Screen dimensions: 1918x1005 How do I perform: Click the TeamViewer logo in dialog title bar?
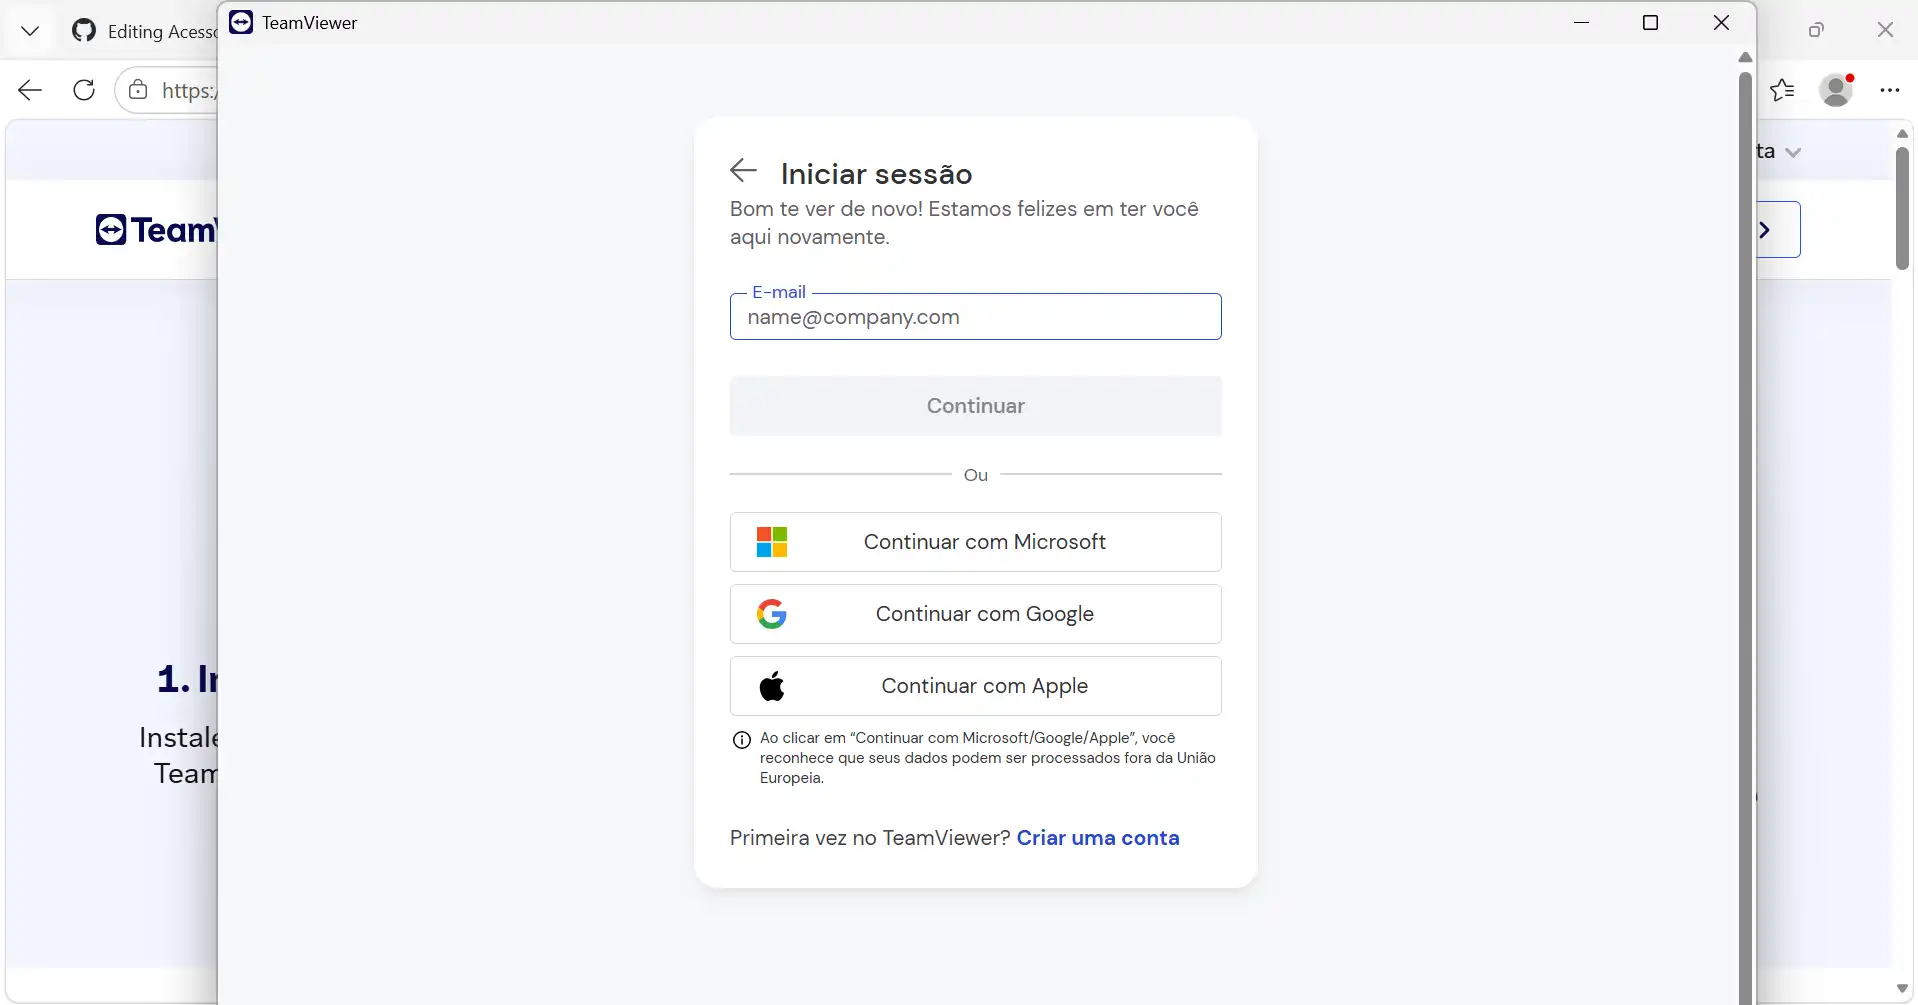(x=241, y=22)
